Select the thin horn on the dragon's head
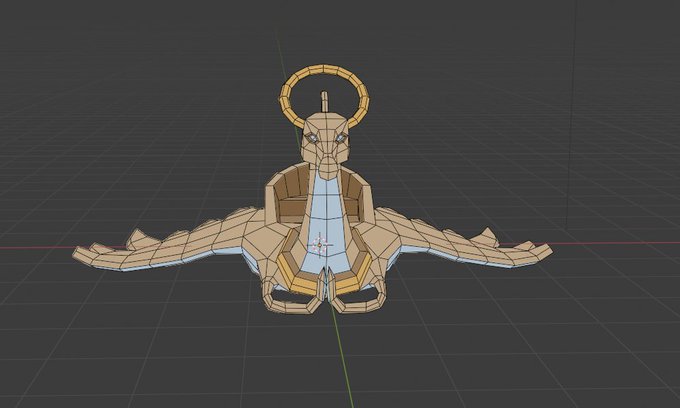680x408 pixels. click(324, 101)
